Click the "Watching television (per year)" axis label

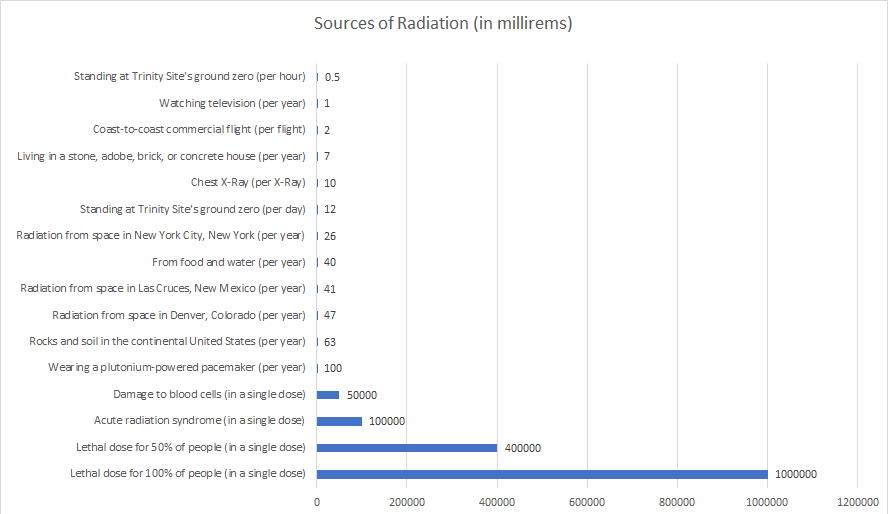[232, 103]
